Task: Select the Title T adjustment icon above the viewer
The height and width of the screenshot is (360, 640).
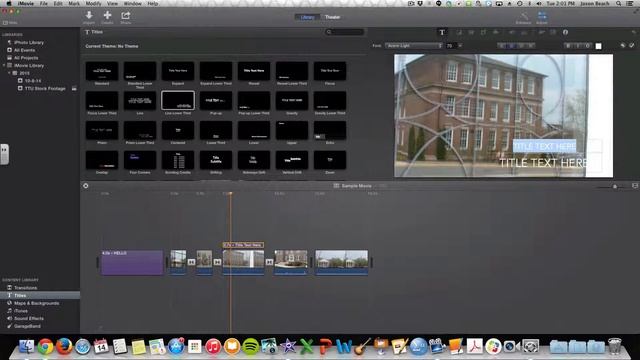Action: (x=442, y=32)
